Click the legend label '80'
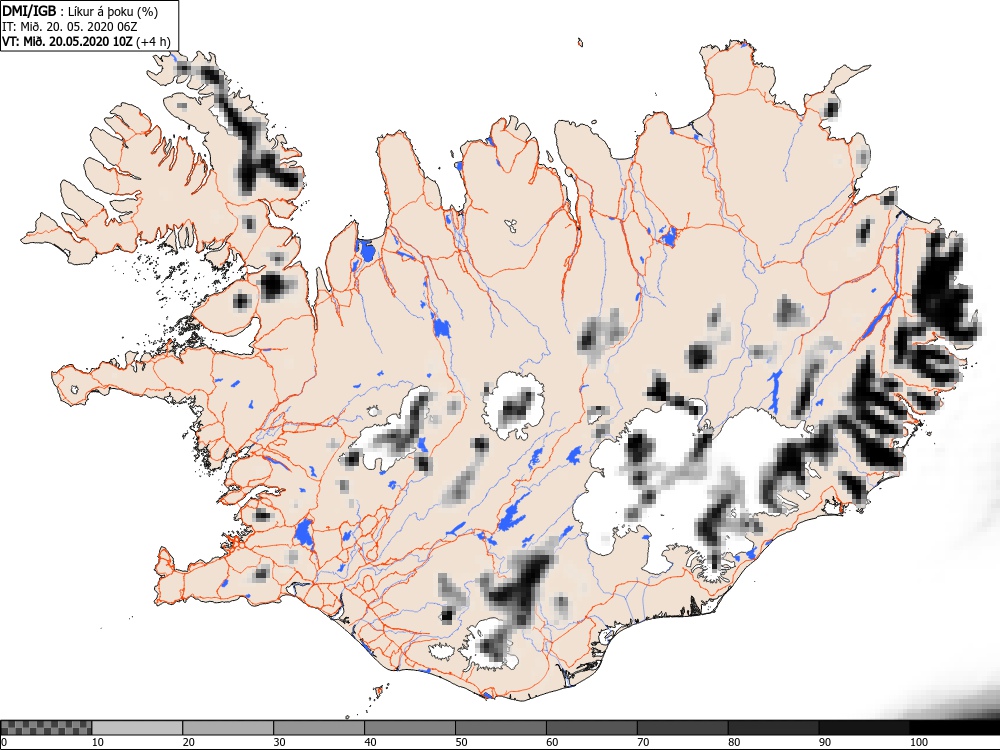This screenshot has height=750, width=1000. click(734, 742)
